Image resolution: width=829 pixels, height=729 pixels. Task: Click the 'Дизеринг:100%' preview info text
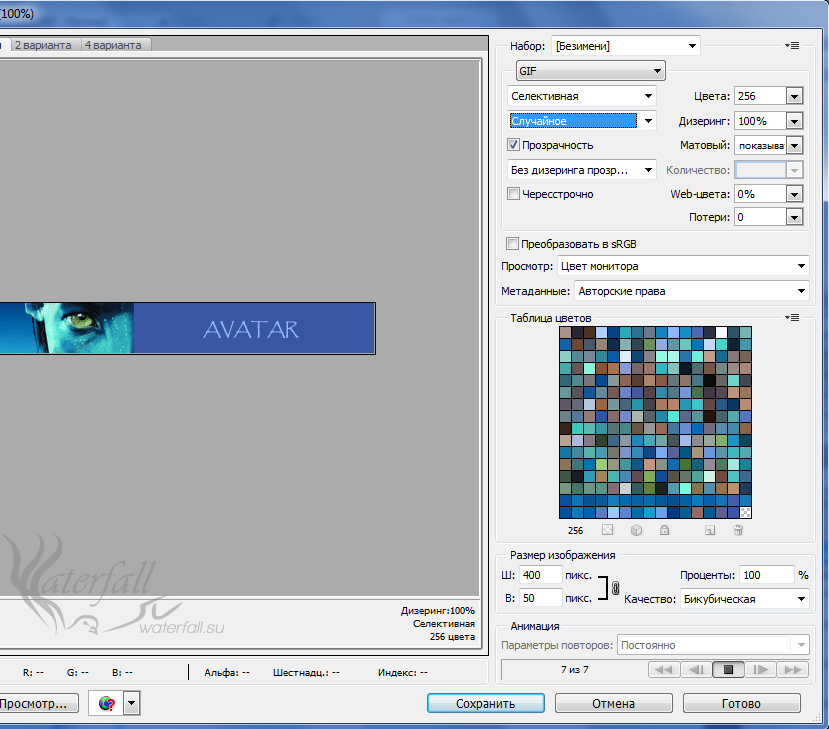[437, 611]
